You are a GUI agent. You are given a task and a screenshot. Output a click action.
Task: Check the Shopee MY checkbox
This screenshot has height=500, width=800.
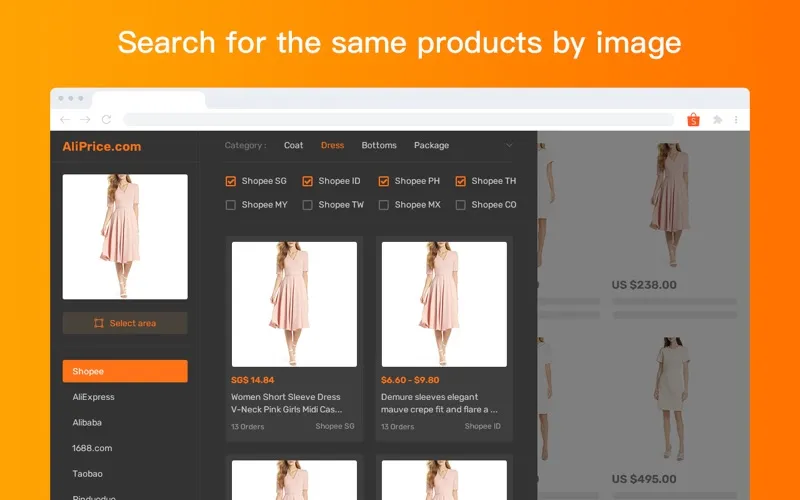[x=231, y=205]
